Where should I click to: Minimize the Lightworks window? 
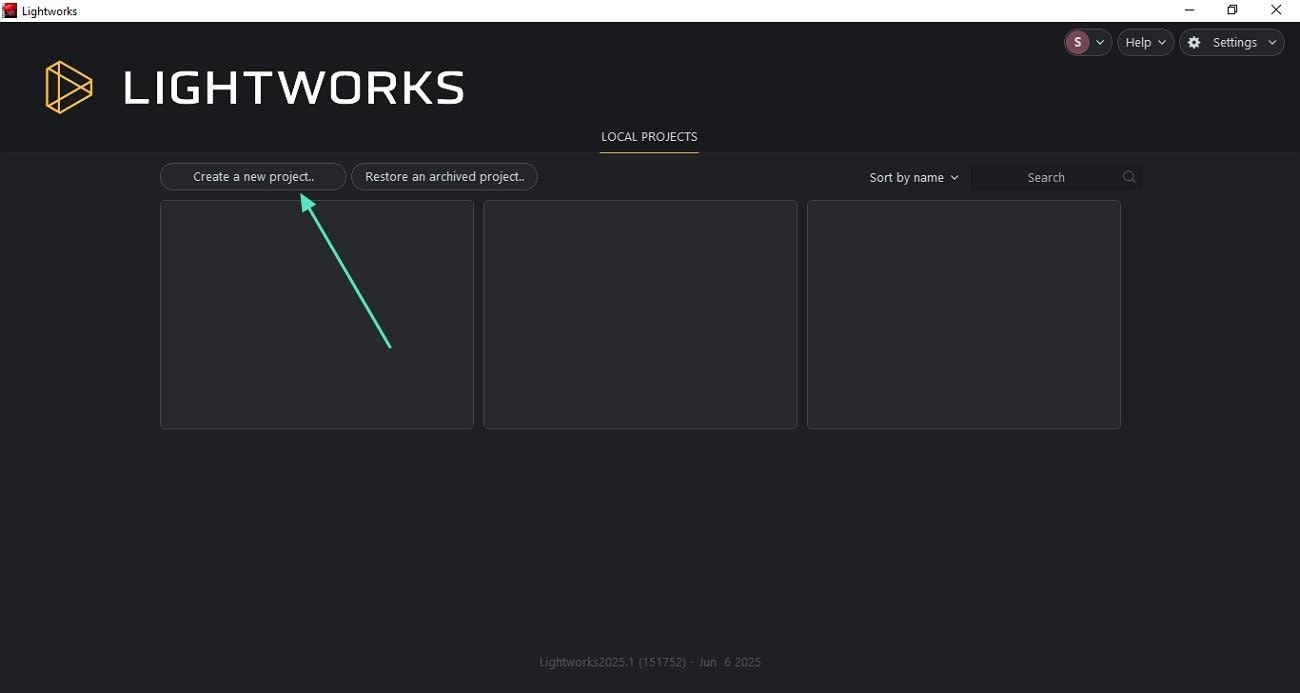point(1189,11)
